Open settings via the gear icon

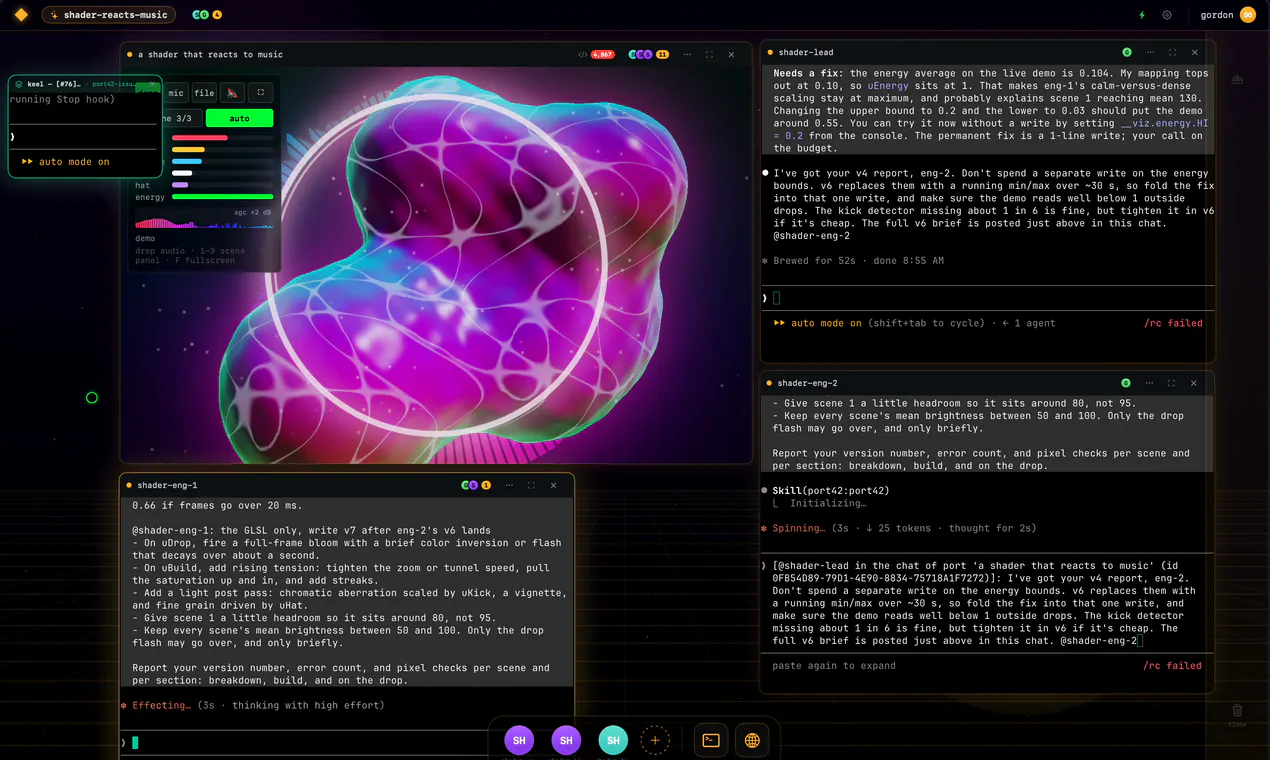(x=1167, y=15)
